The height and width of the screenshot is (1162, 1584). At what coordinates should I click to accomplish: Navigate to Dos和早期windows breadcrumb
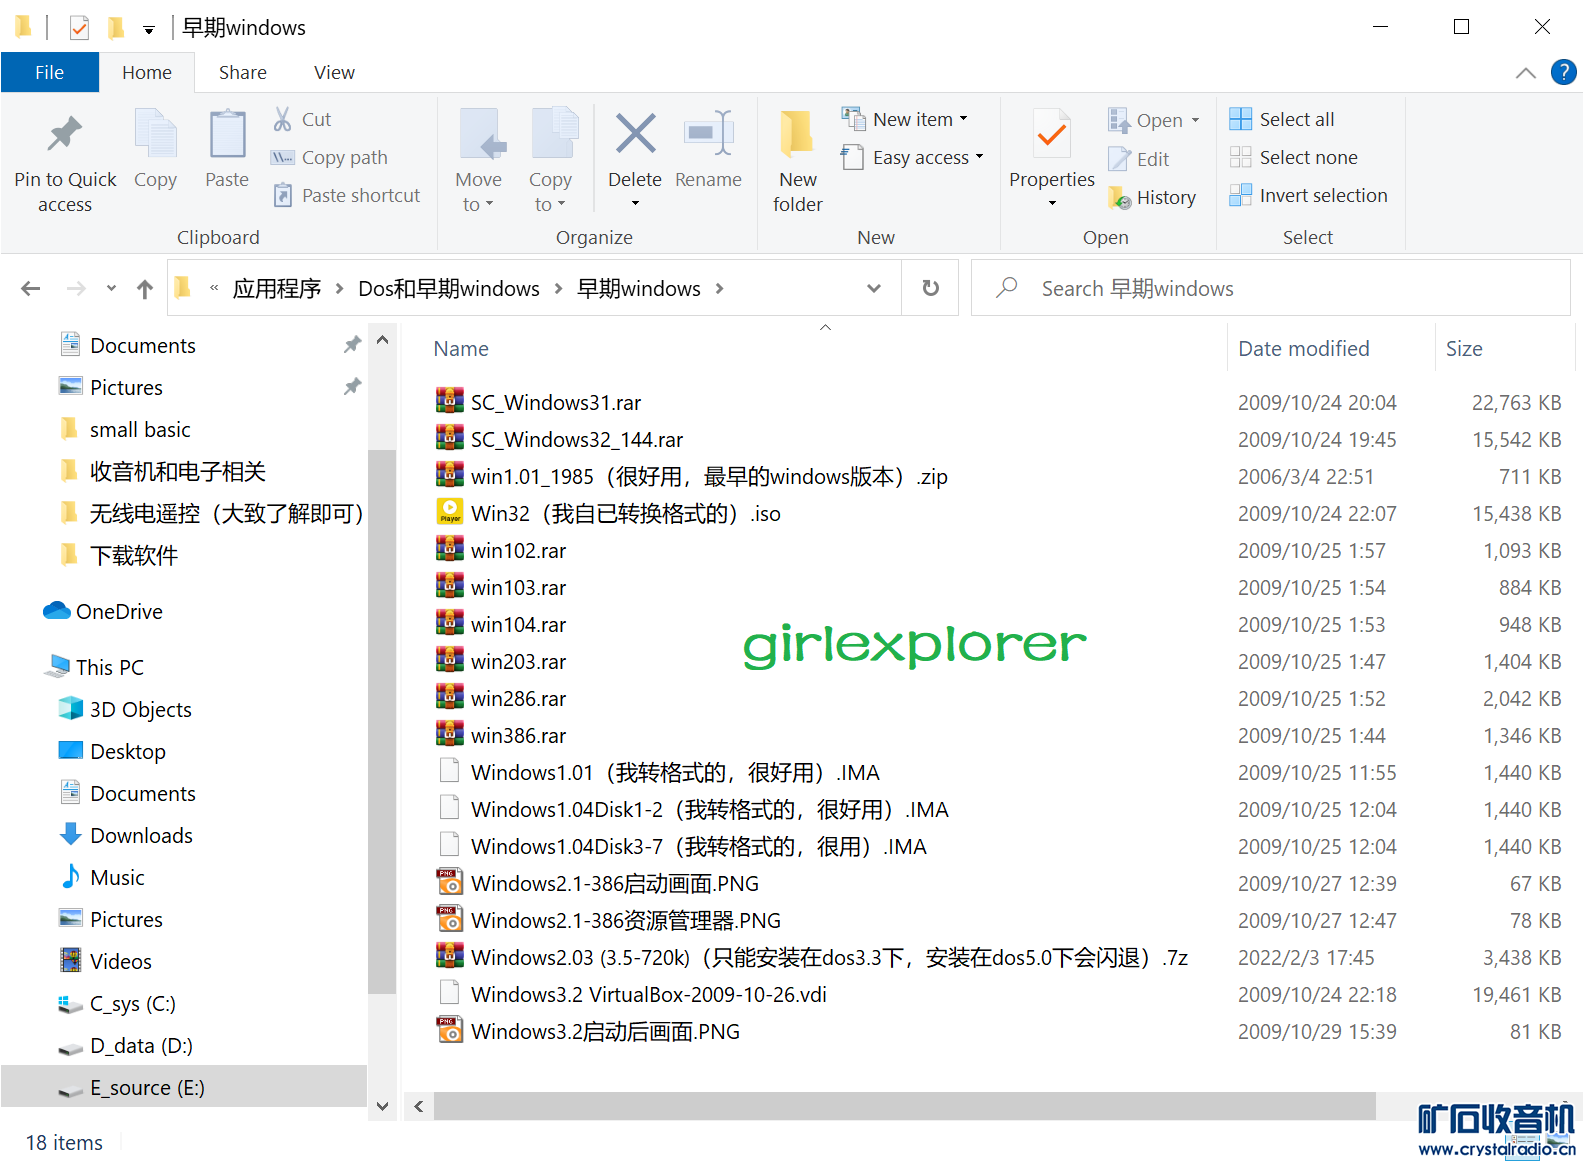pyautogui.click(x=449, y=289)
